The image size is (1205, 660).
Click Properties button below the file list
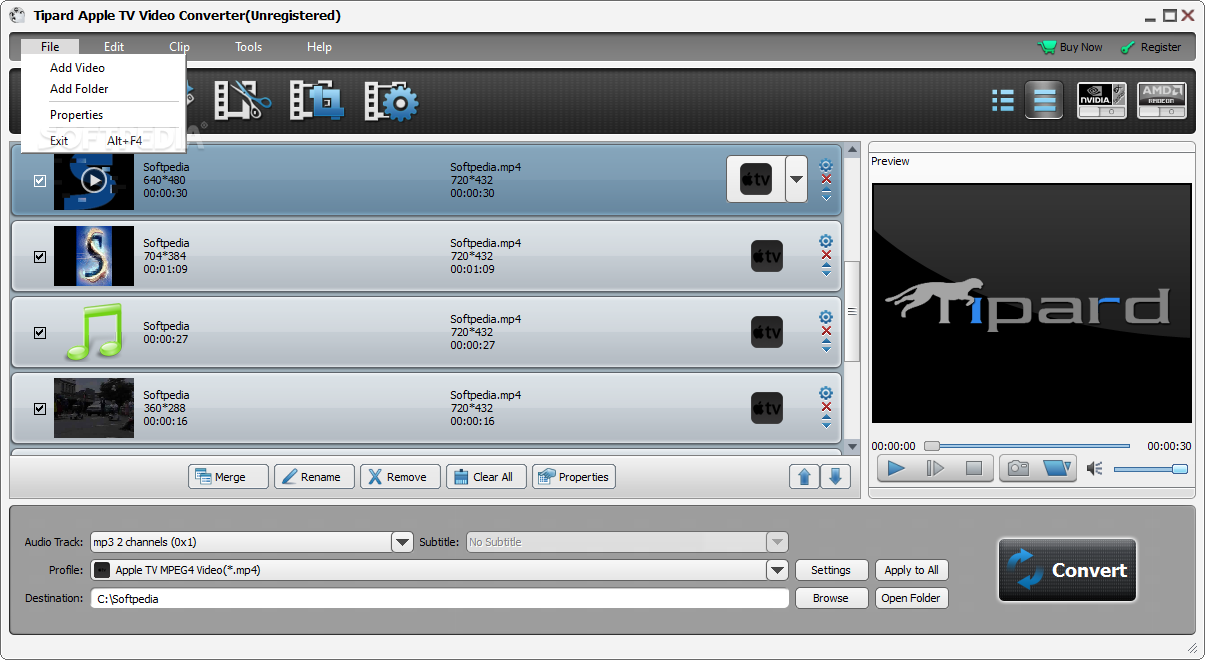point(574,477)
